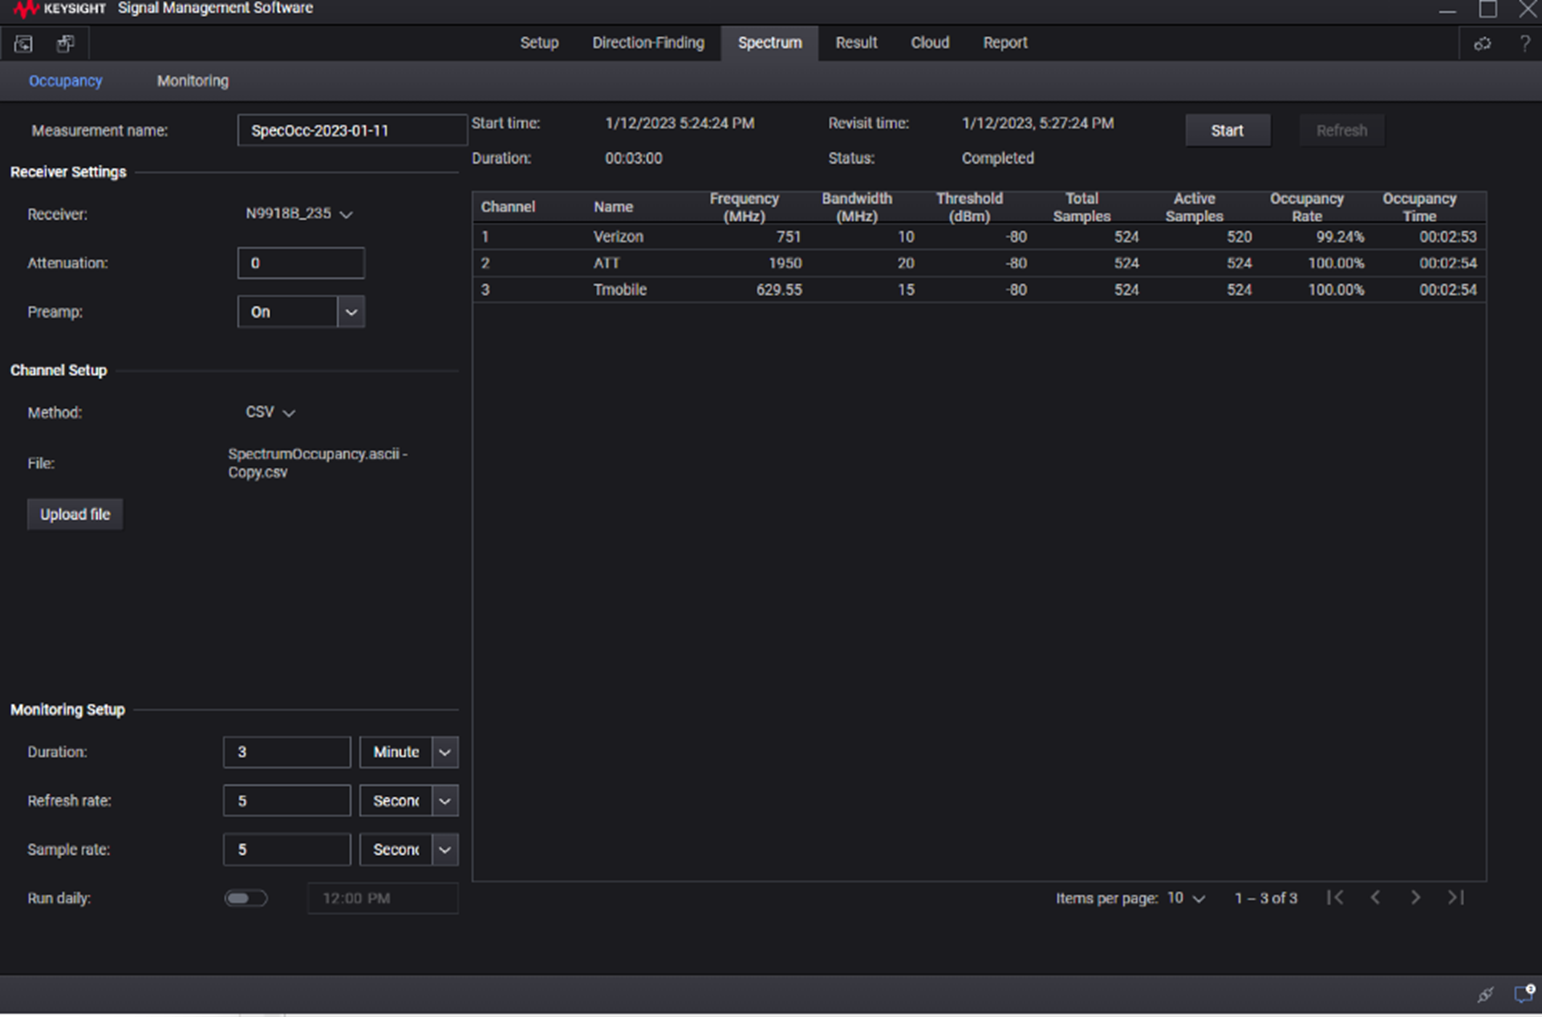Change Items per page dropdown
The width and height of the screenshot is (1542, 1017).
(x=1186, y=898)
